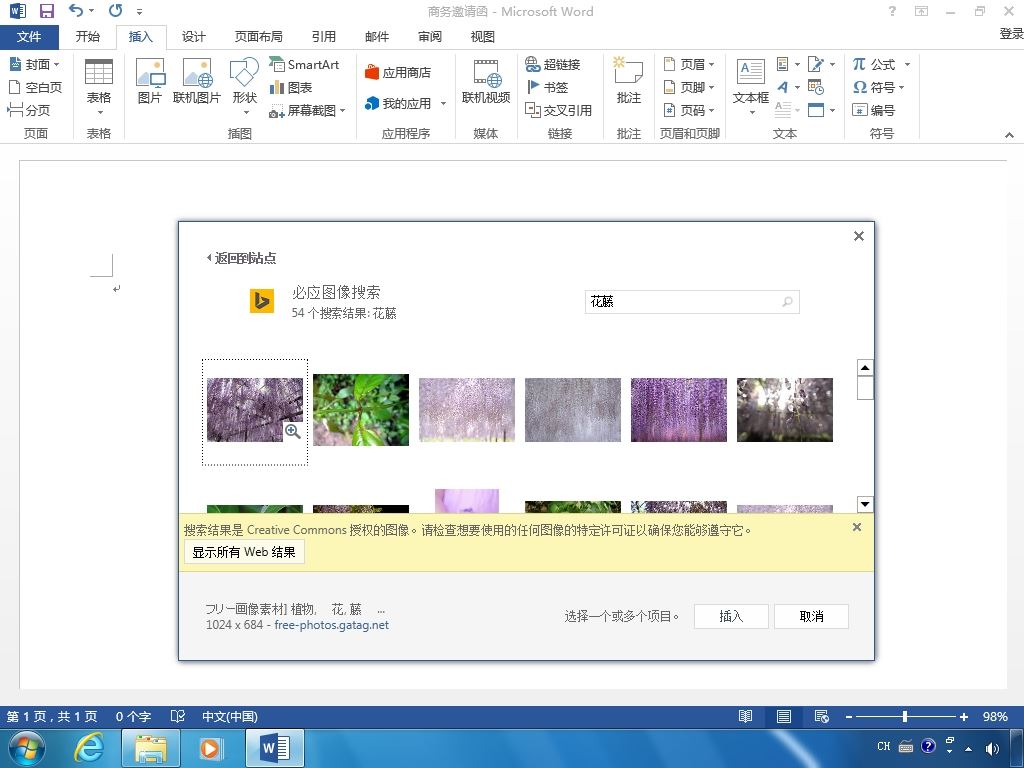
Task: Click 返回到站点 back link in dialog
Action: click(x=242, y=258)
